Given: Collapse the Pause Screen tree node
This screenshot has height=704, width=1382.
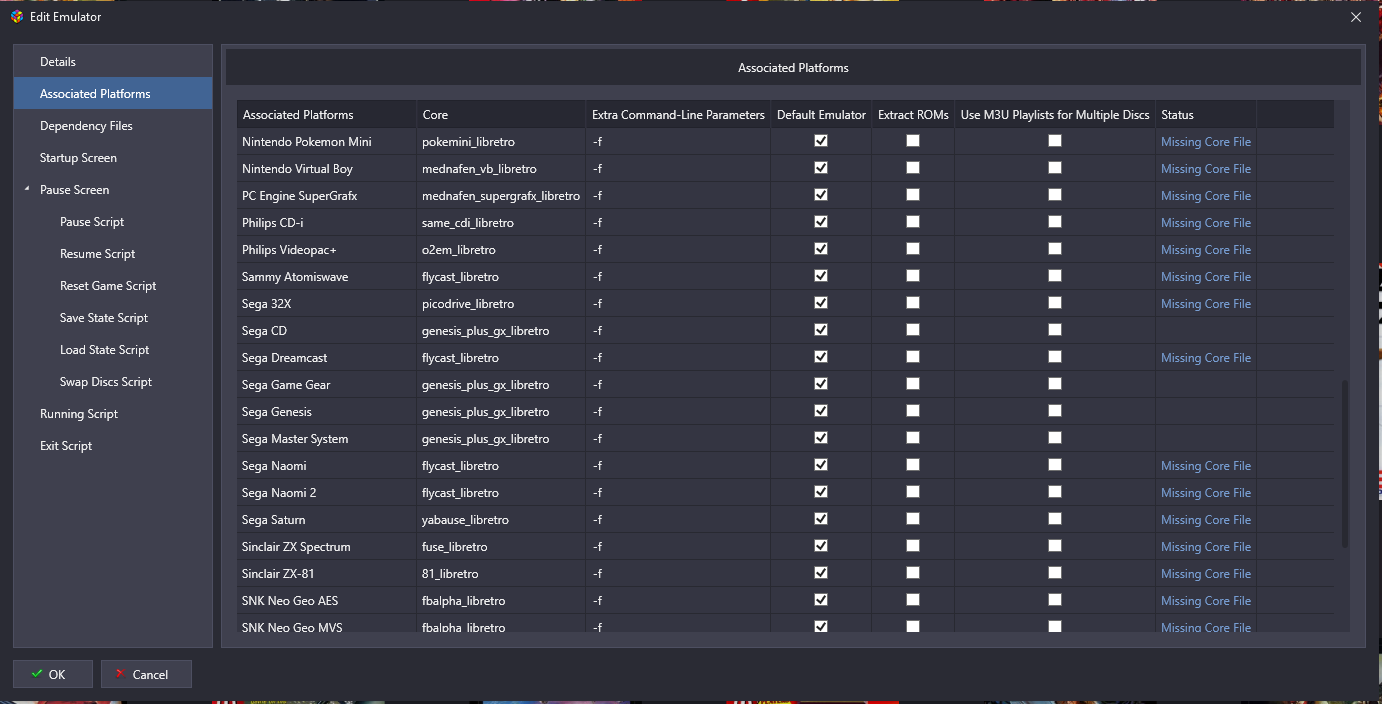Looking at the screenshot, I should tap(27, 190).
